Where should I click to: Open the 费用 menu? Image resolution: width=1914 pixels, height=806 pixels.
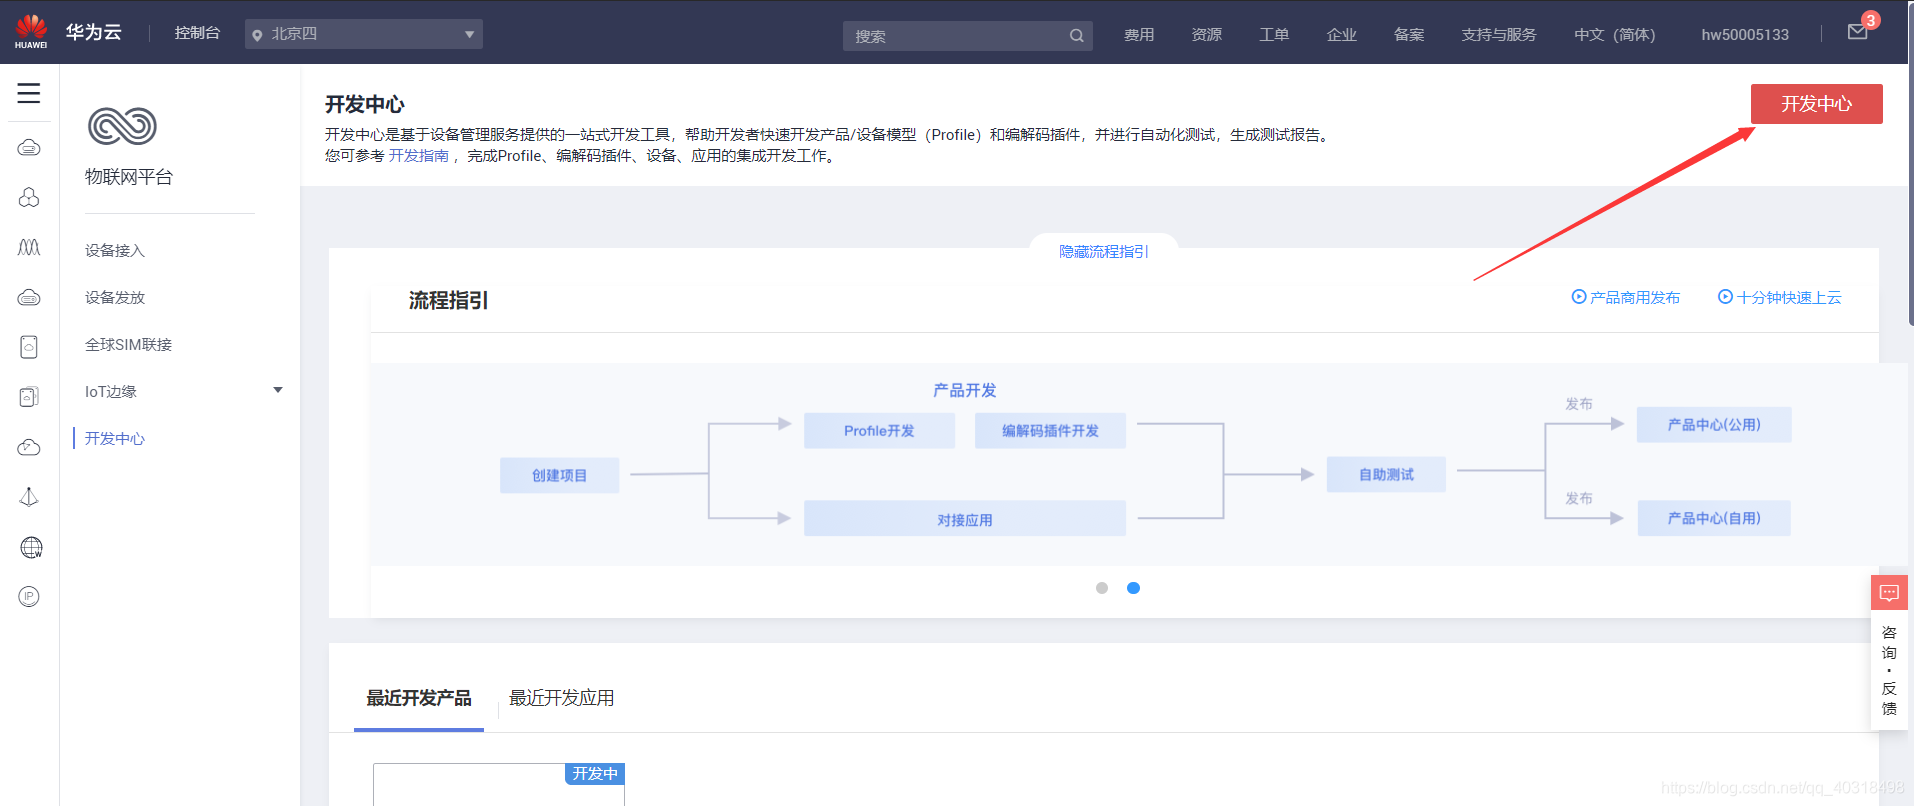click(1139, 35)
